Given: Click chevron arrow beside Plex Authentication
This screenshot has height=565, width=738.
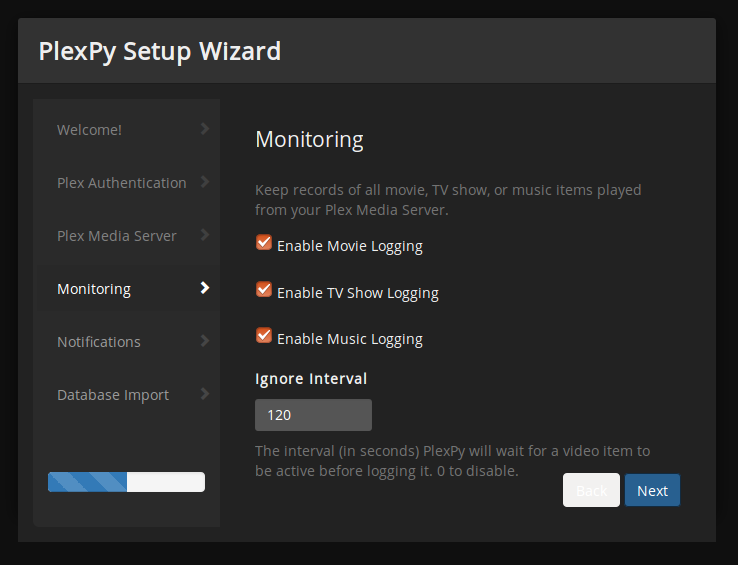Looking at the screenshot, I should coord(205,182).
